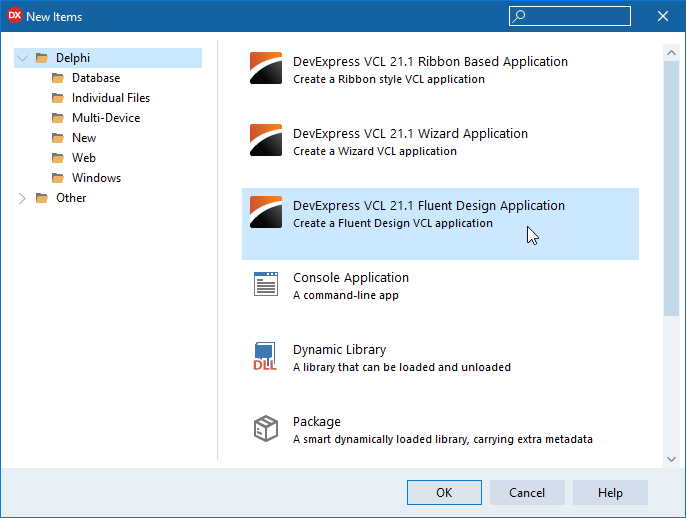This screenshot has width=686, height=518.
Task: Click 'Create a Wizard VCL application' description
Action: click(x=374, y=151)
